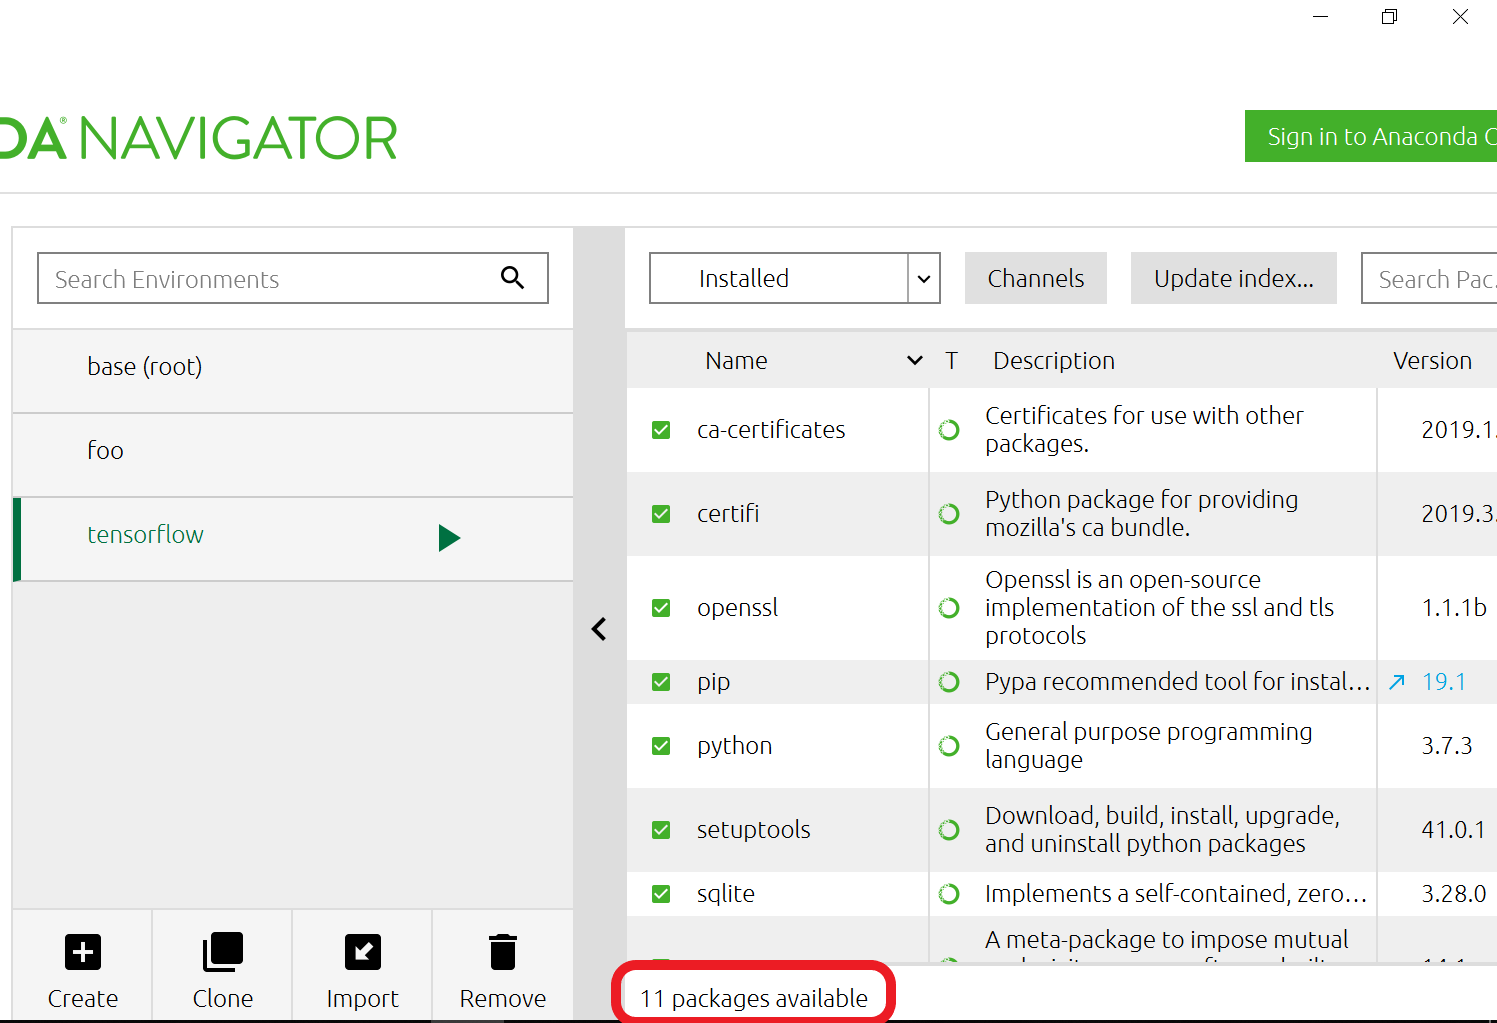Click the ca-certificates package name
The width and height of the screenshot is (1497, 1023).
click(x=771, y=430)
